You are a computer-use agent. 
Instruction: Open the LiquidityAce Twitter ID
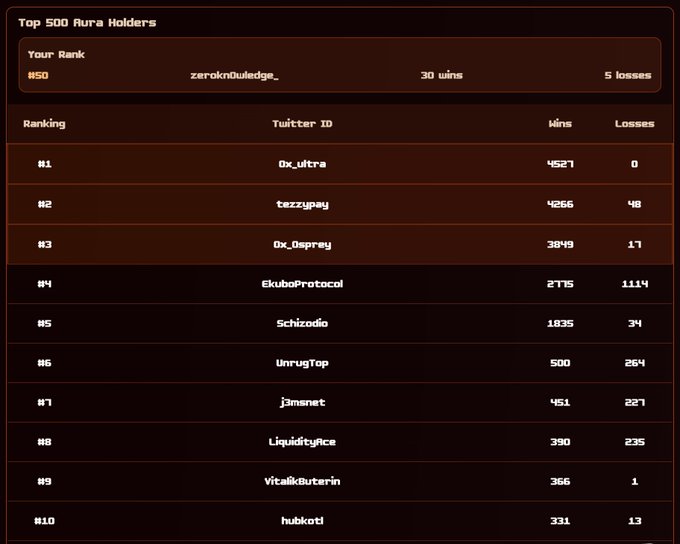302,442
